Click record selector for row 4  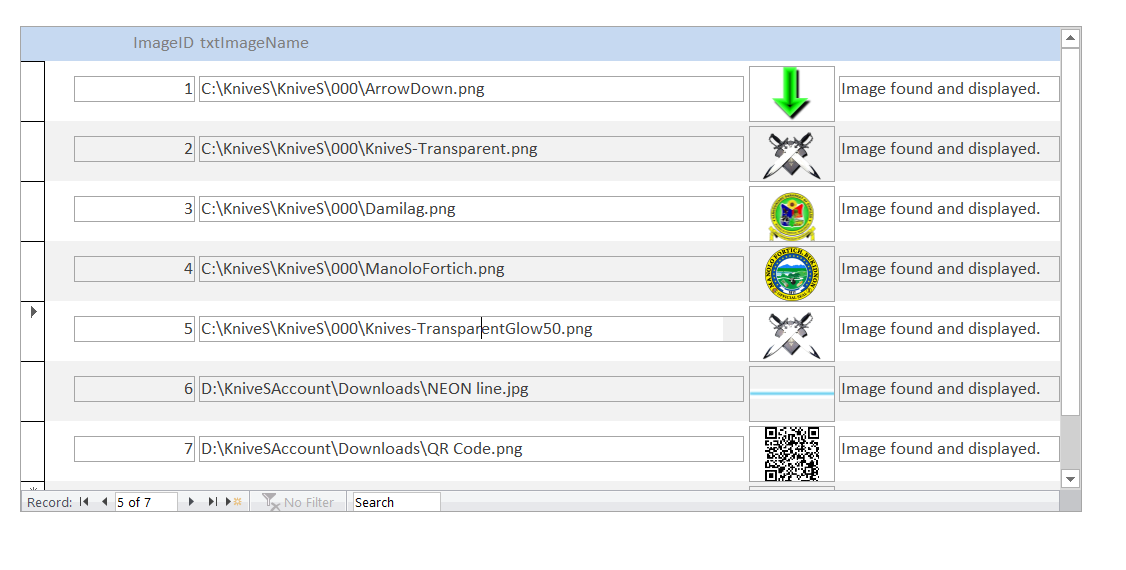pos(33,271)
